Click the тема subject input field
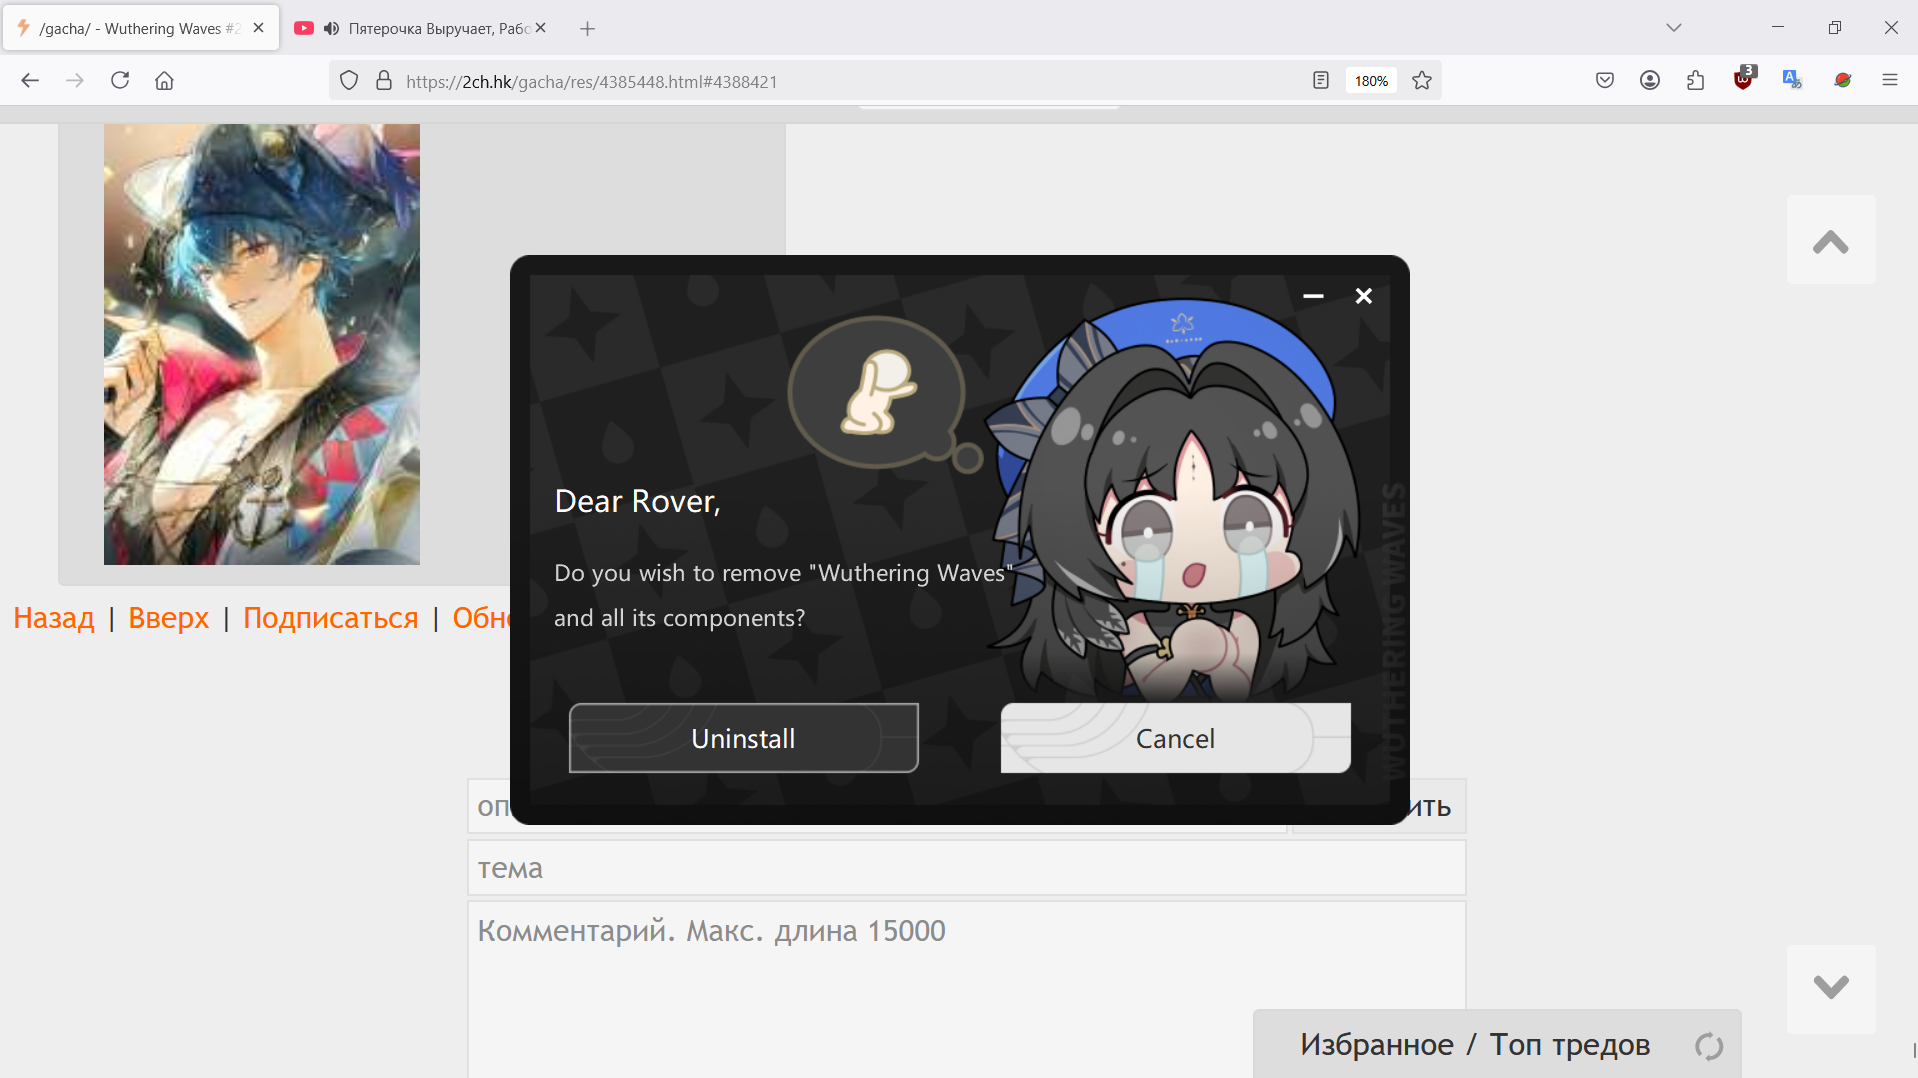This screenshot has width=1918, height=1078. tap(966, 868)
